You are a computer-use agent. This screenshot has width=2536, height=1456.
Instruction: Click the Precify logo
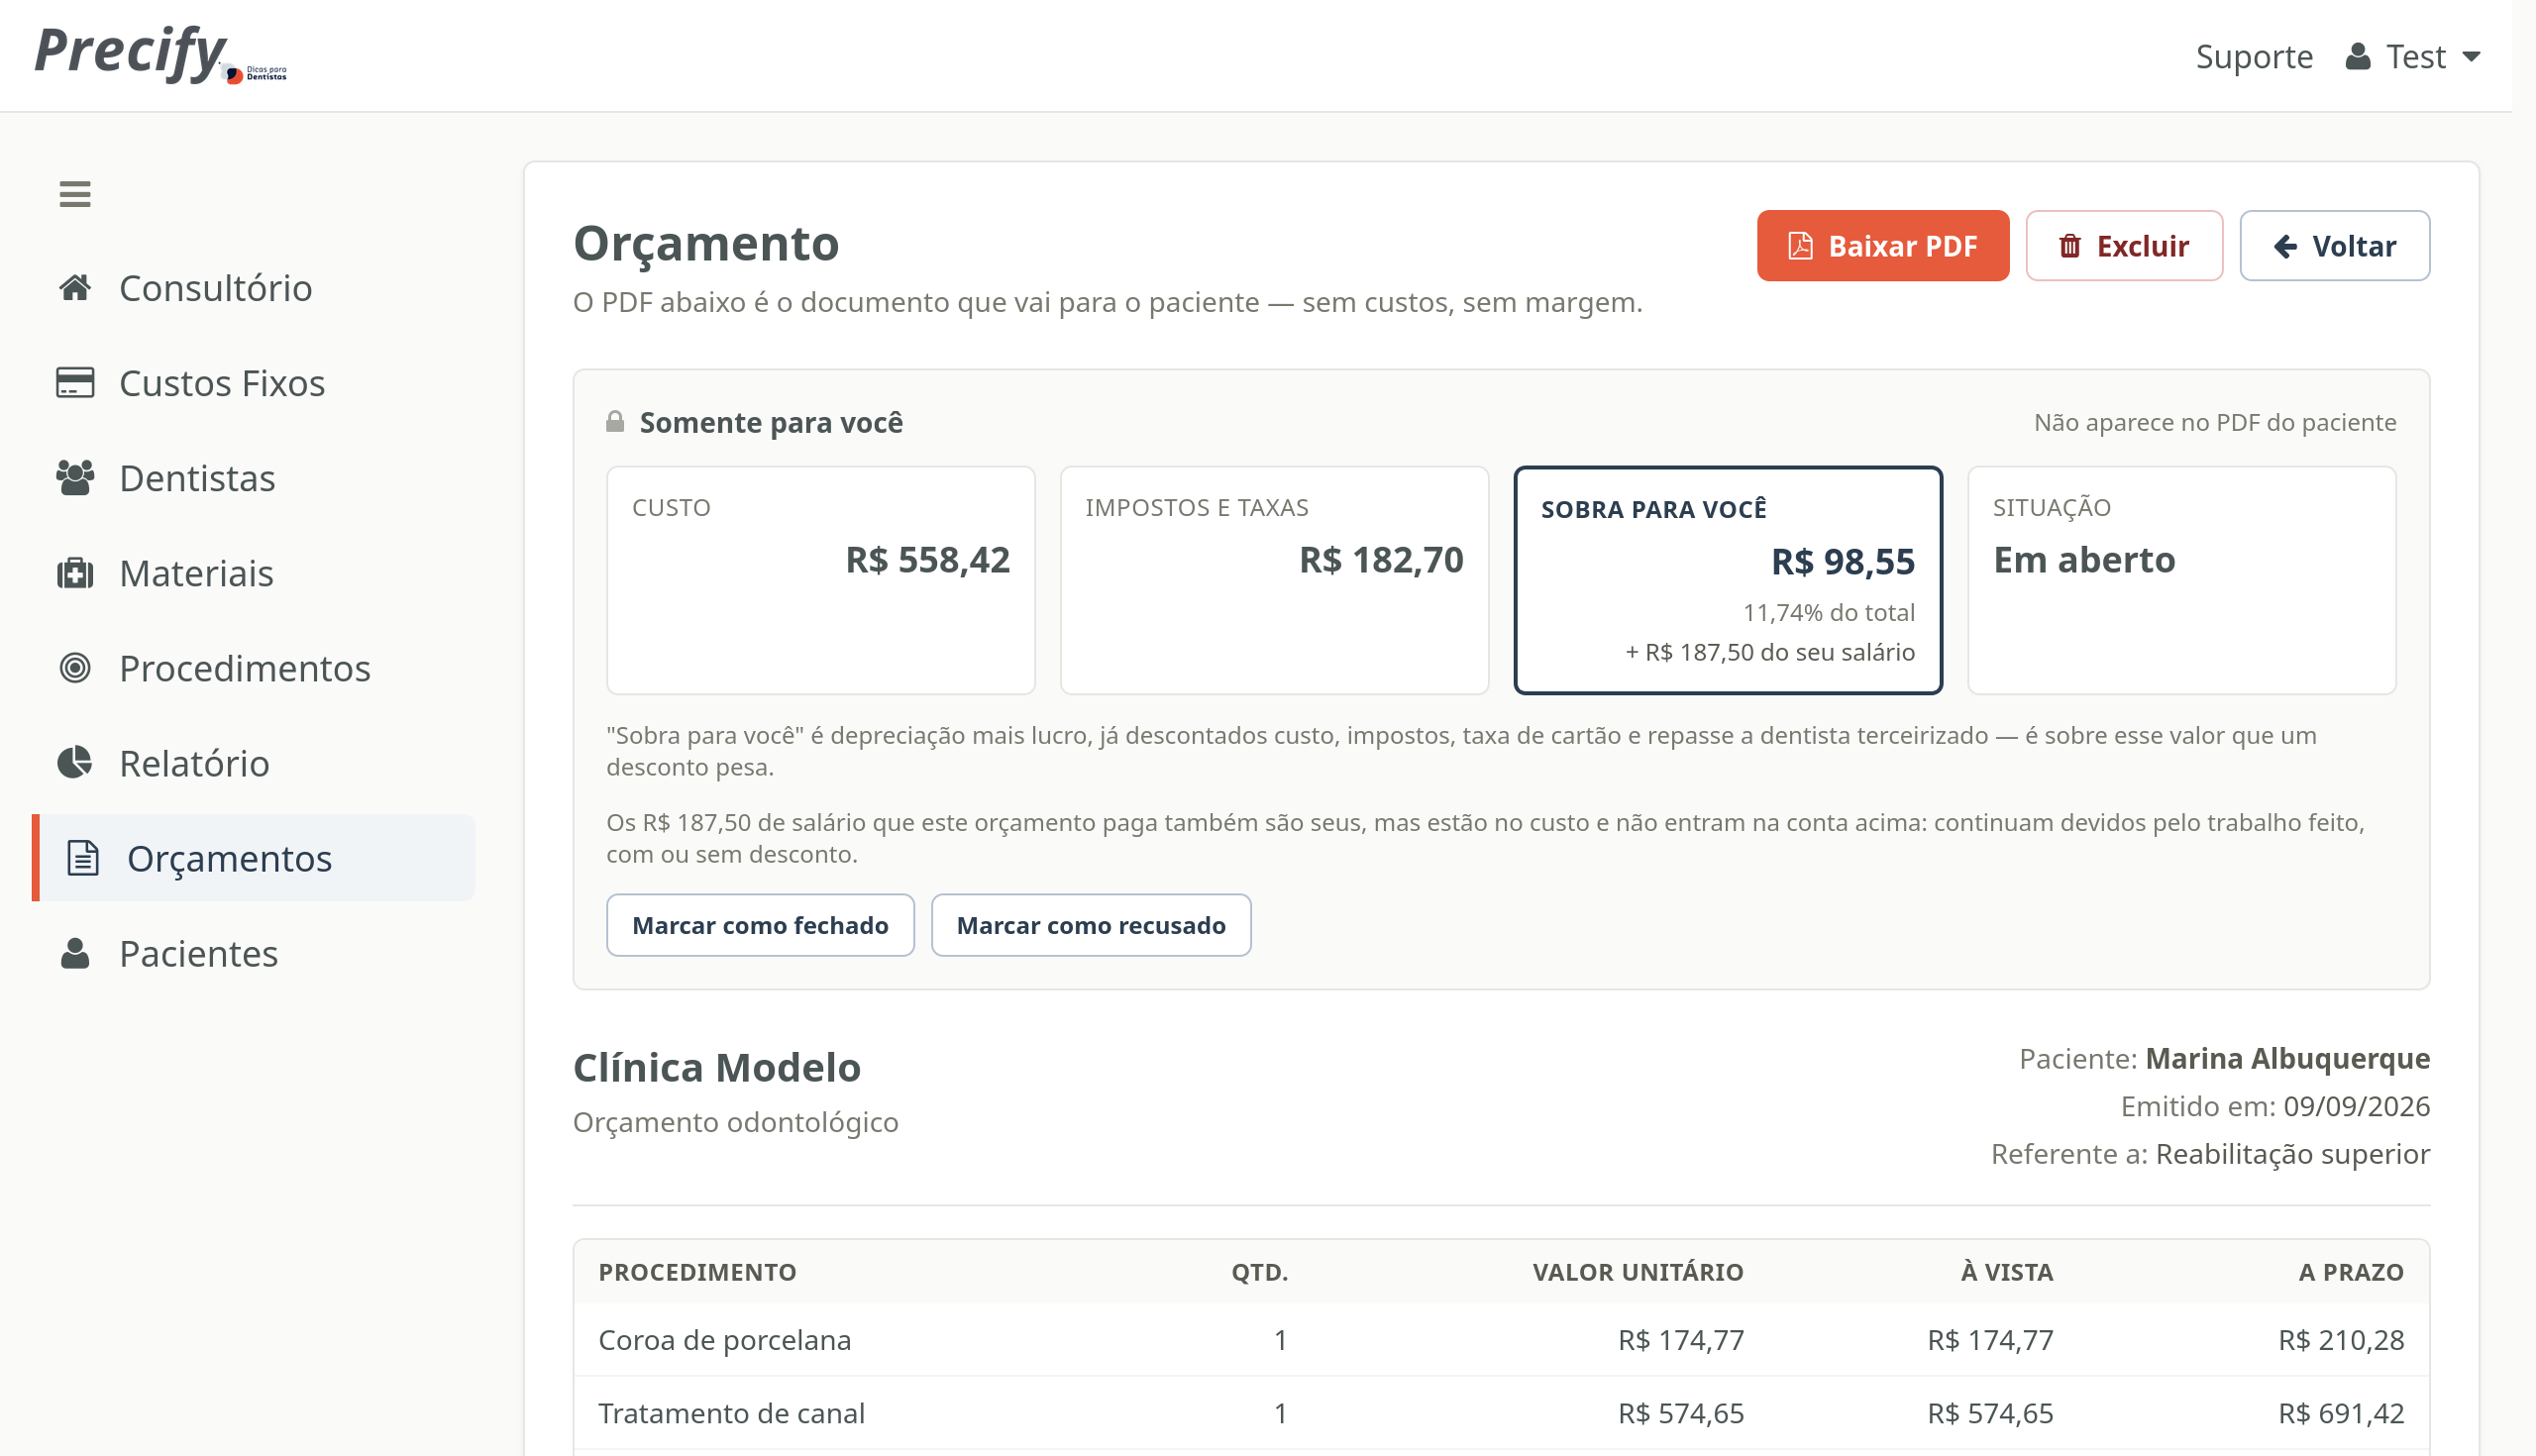(161, 54)
